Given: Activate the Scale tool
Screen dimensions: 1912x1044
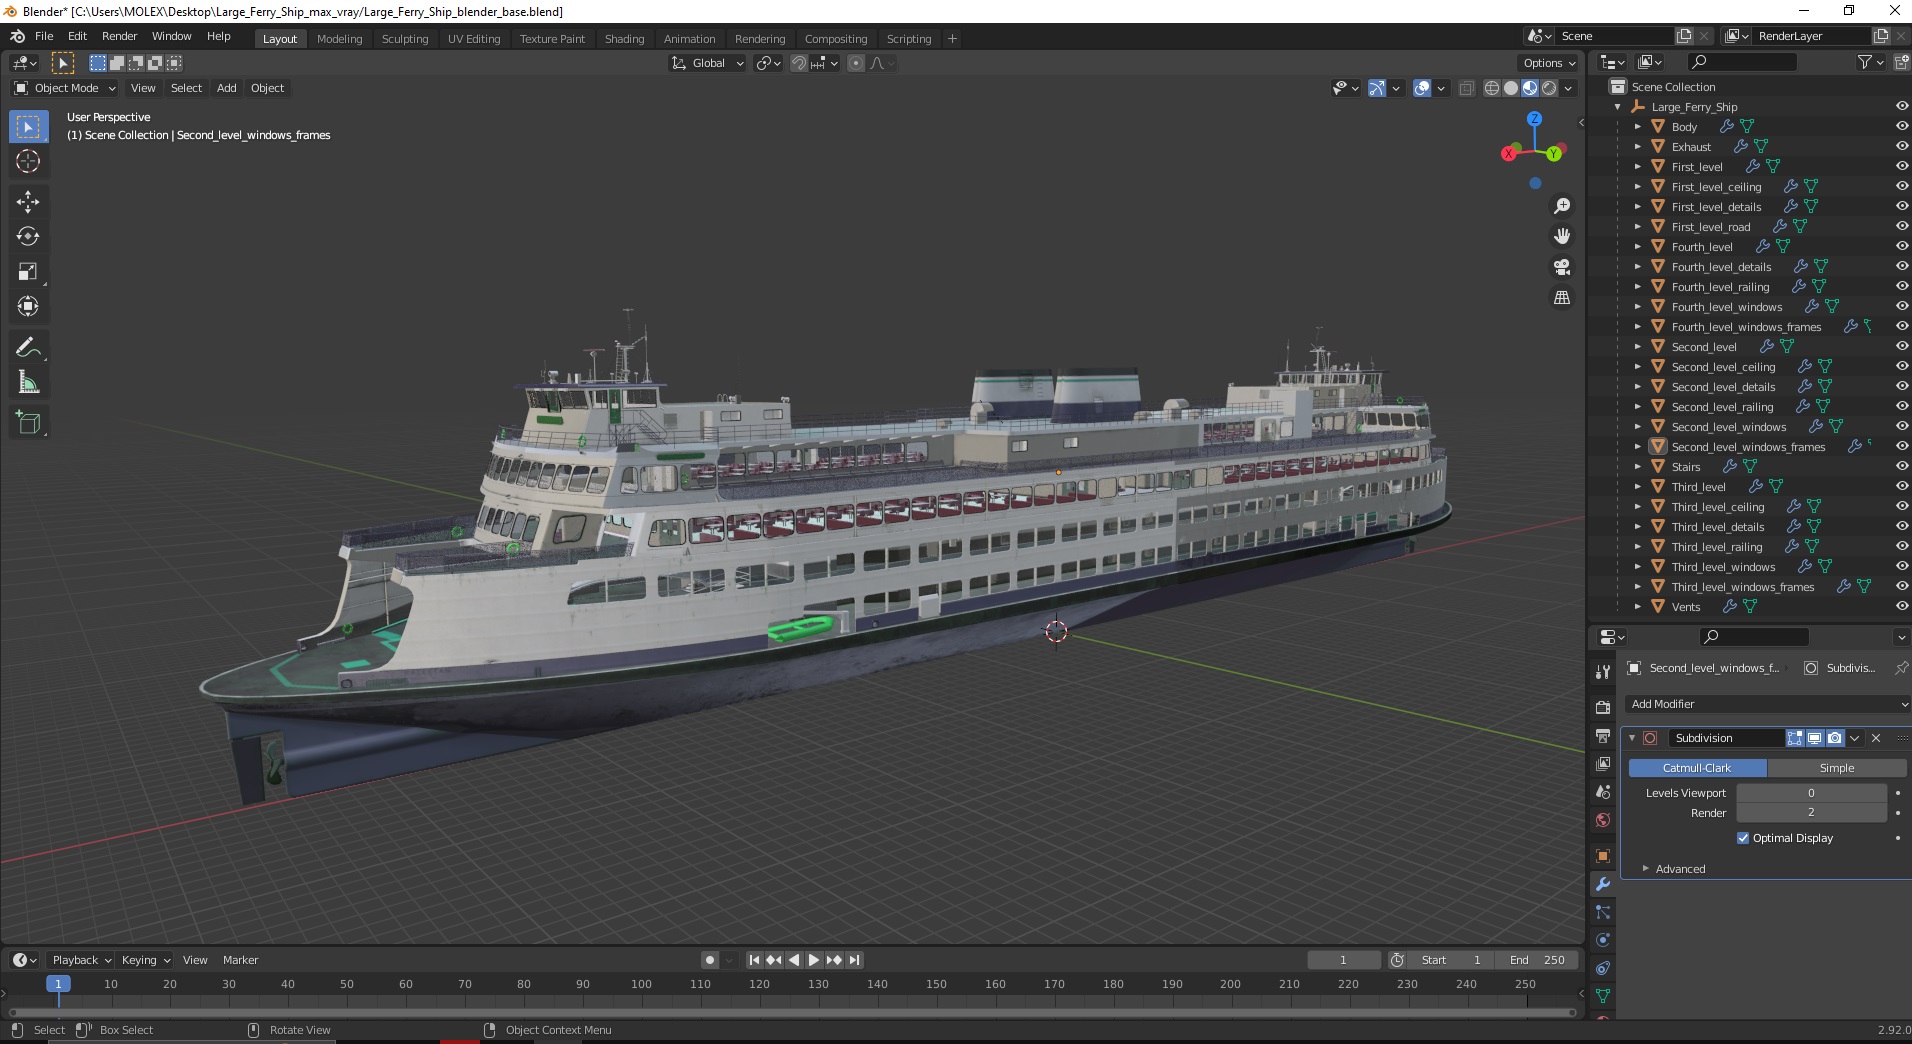Looking at the screenshot, I should click(28, 272).
